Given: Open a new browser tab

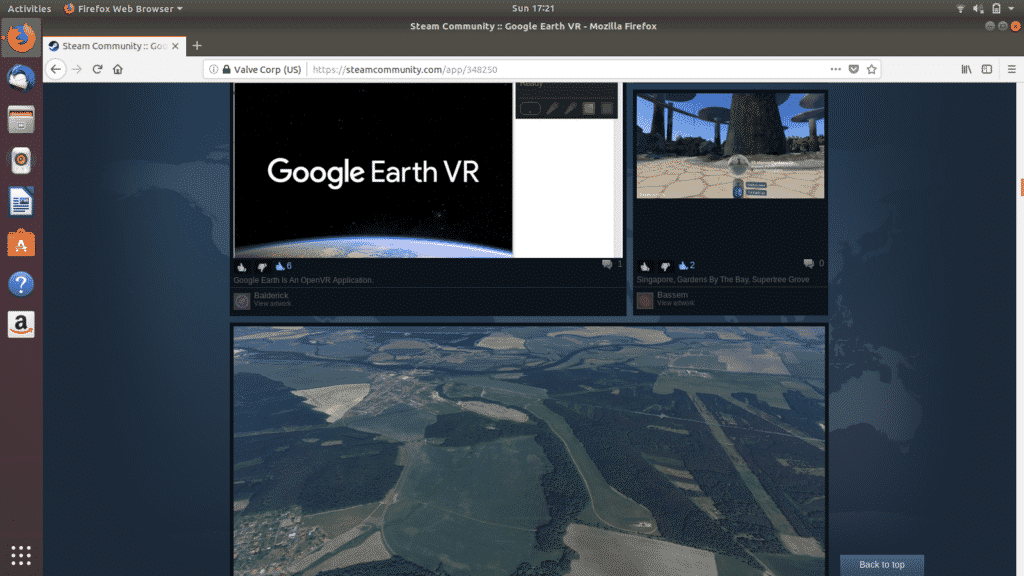Looking at the screenshot, I should pos(197,45).
